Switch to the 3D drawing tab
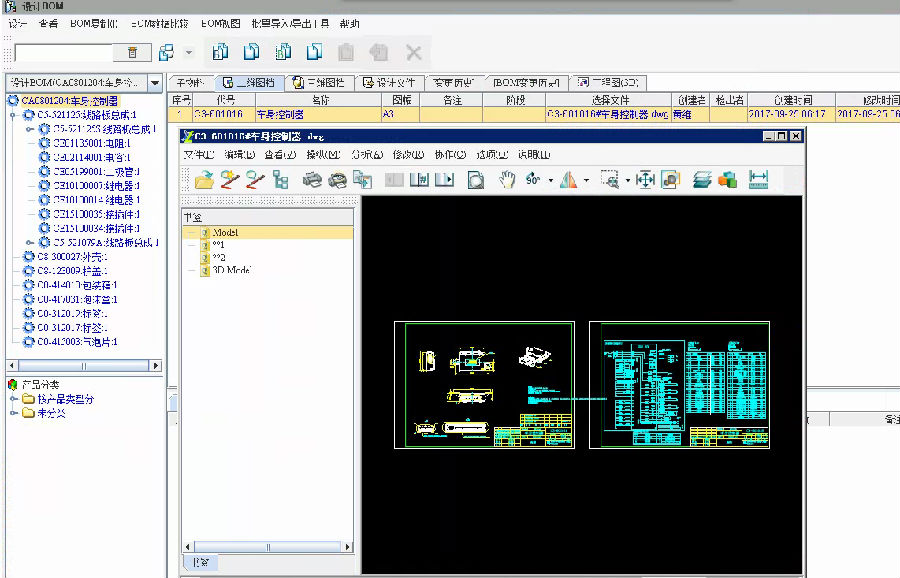 coord(319,83)
